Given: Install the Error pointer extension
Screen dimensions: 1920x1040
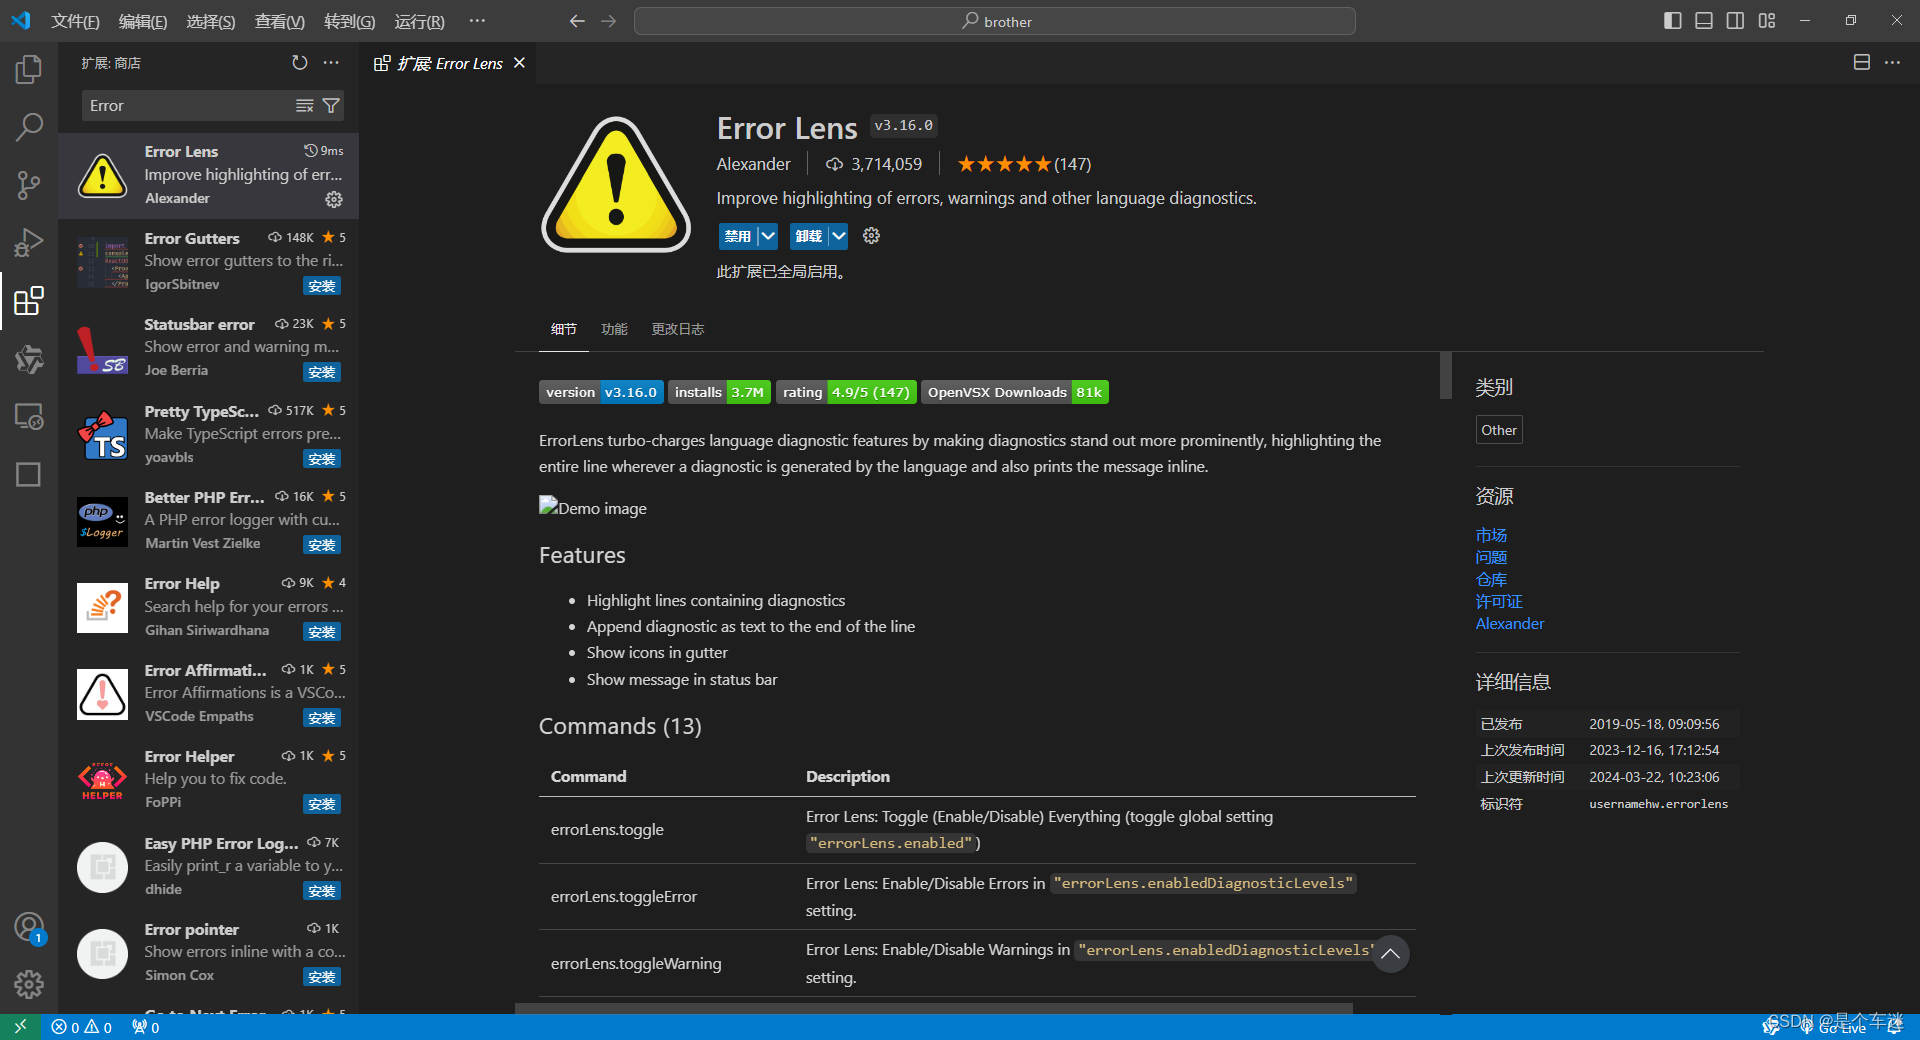Looking at the screenshot, I should [x=322, y=977].
